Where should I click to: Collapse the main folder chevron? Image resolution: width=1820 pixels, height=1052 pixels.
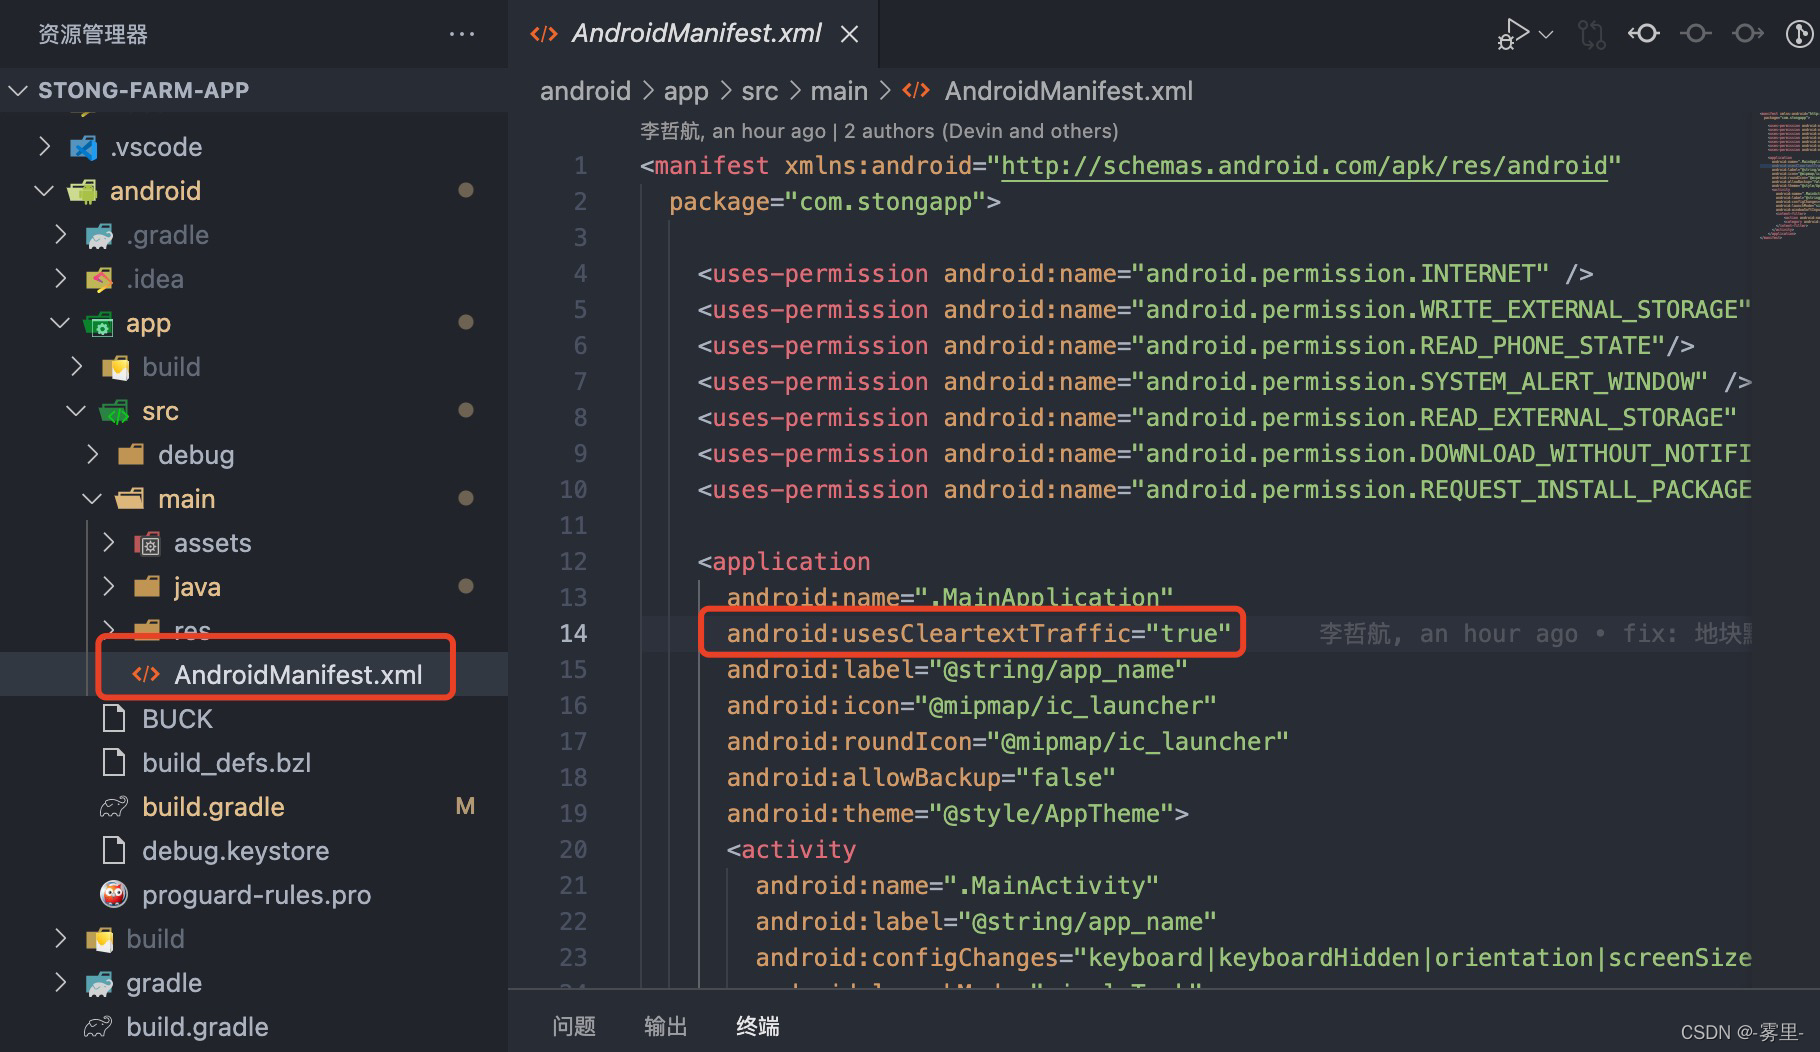click(x=92, y=499)
